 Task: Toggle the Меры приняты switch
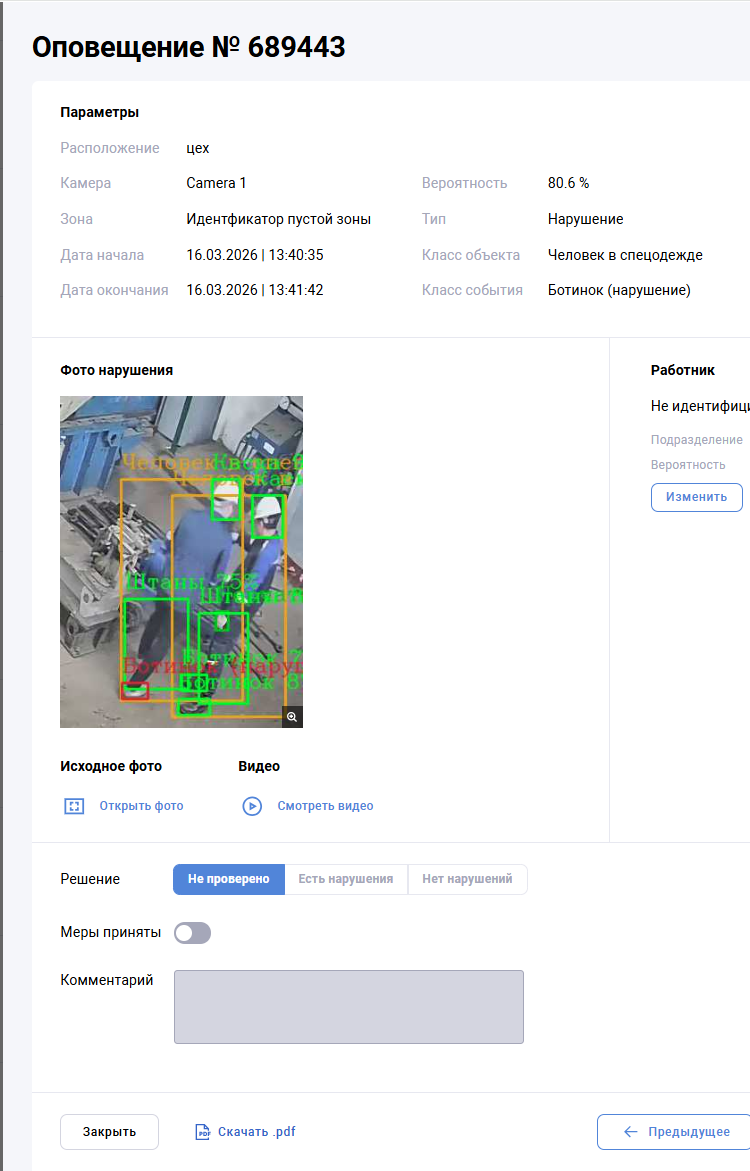click(x=192, y=933)
